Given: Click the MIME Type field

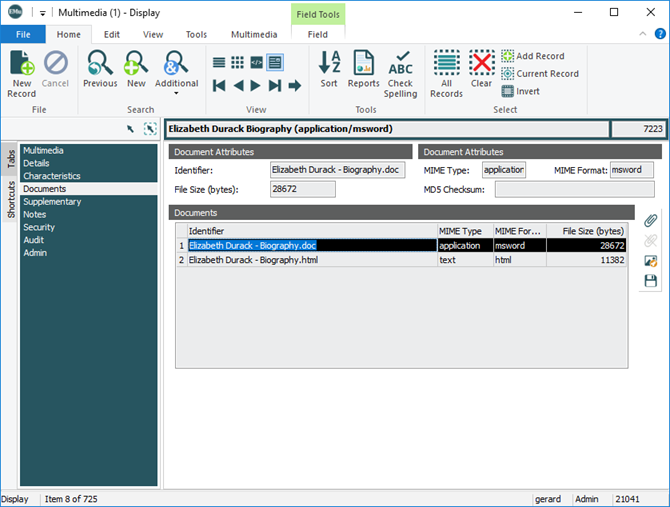Looking at the screenshot, I should click(x=504, y=170).
